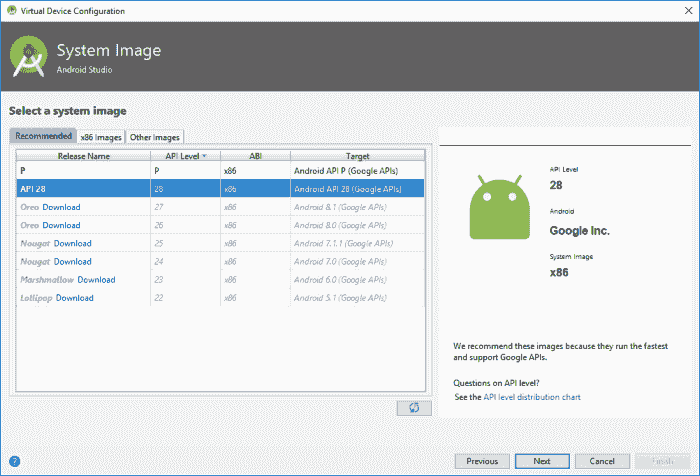Image resolution: width=700 pixels, height=476 pixels.
Task: Click the Android Studio logo in header
Action: click(x=29, y=57)
